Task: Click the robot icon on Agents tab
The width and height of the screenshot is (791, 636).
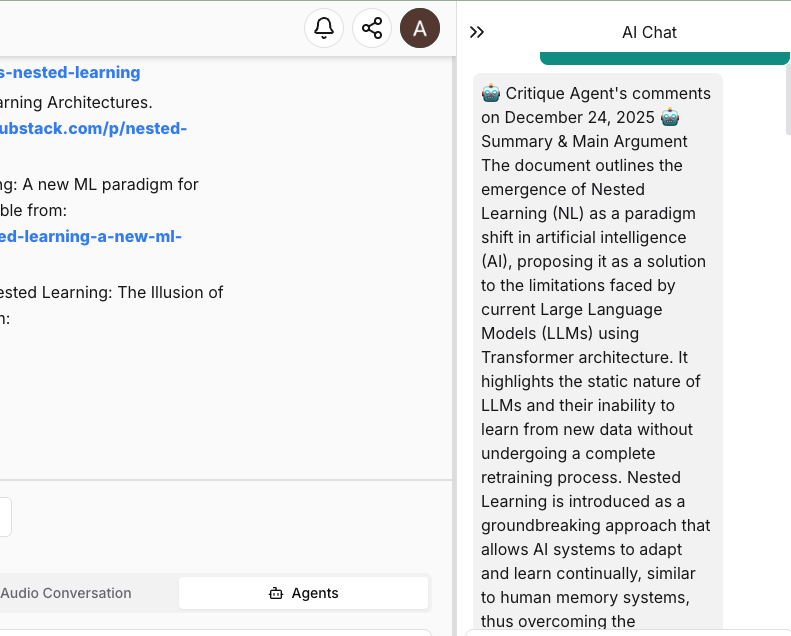Action: 276,593
